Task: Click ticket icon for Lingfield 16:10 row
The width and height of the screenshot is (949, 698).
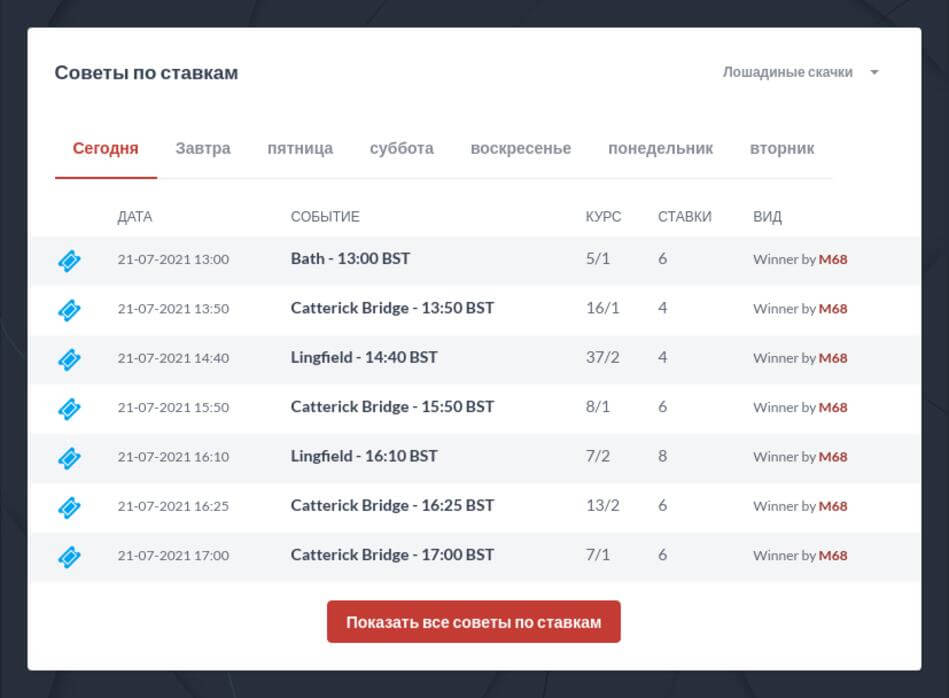Action: tap(69, 457)
